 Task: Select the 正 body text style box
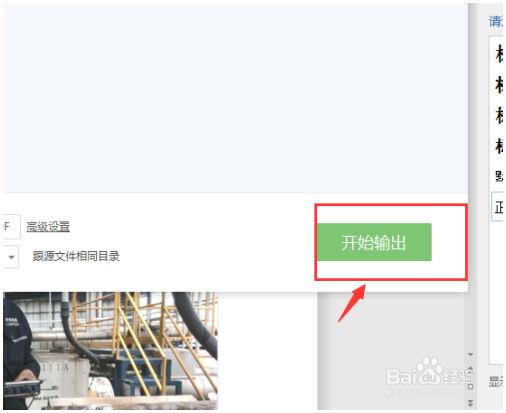tap(497, 207)
